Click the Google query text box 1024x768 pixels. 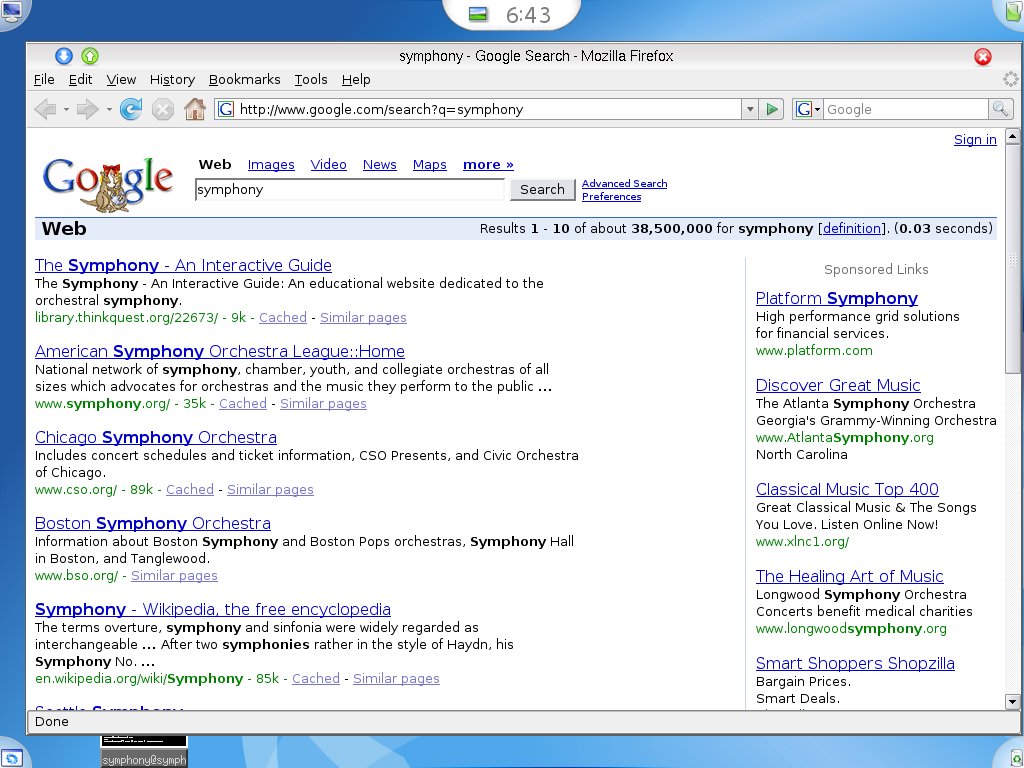pyautogui.click(x=349, y=190)
